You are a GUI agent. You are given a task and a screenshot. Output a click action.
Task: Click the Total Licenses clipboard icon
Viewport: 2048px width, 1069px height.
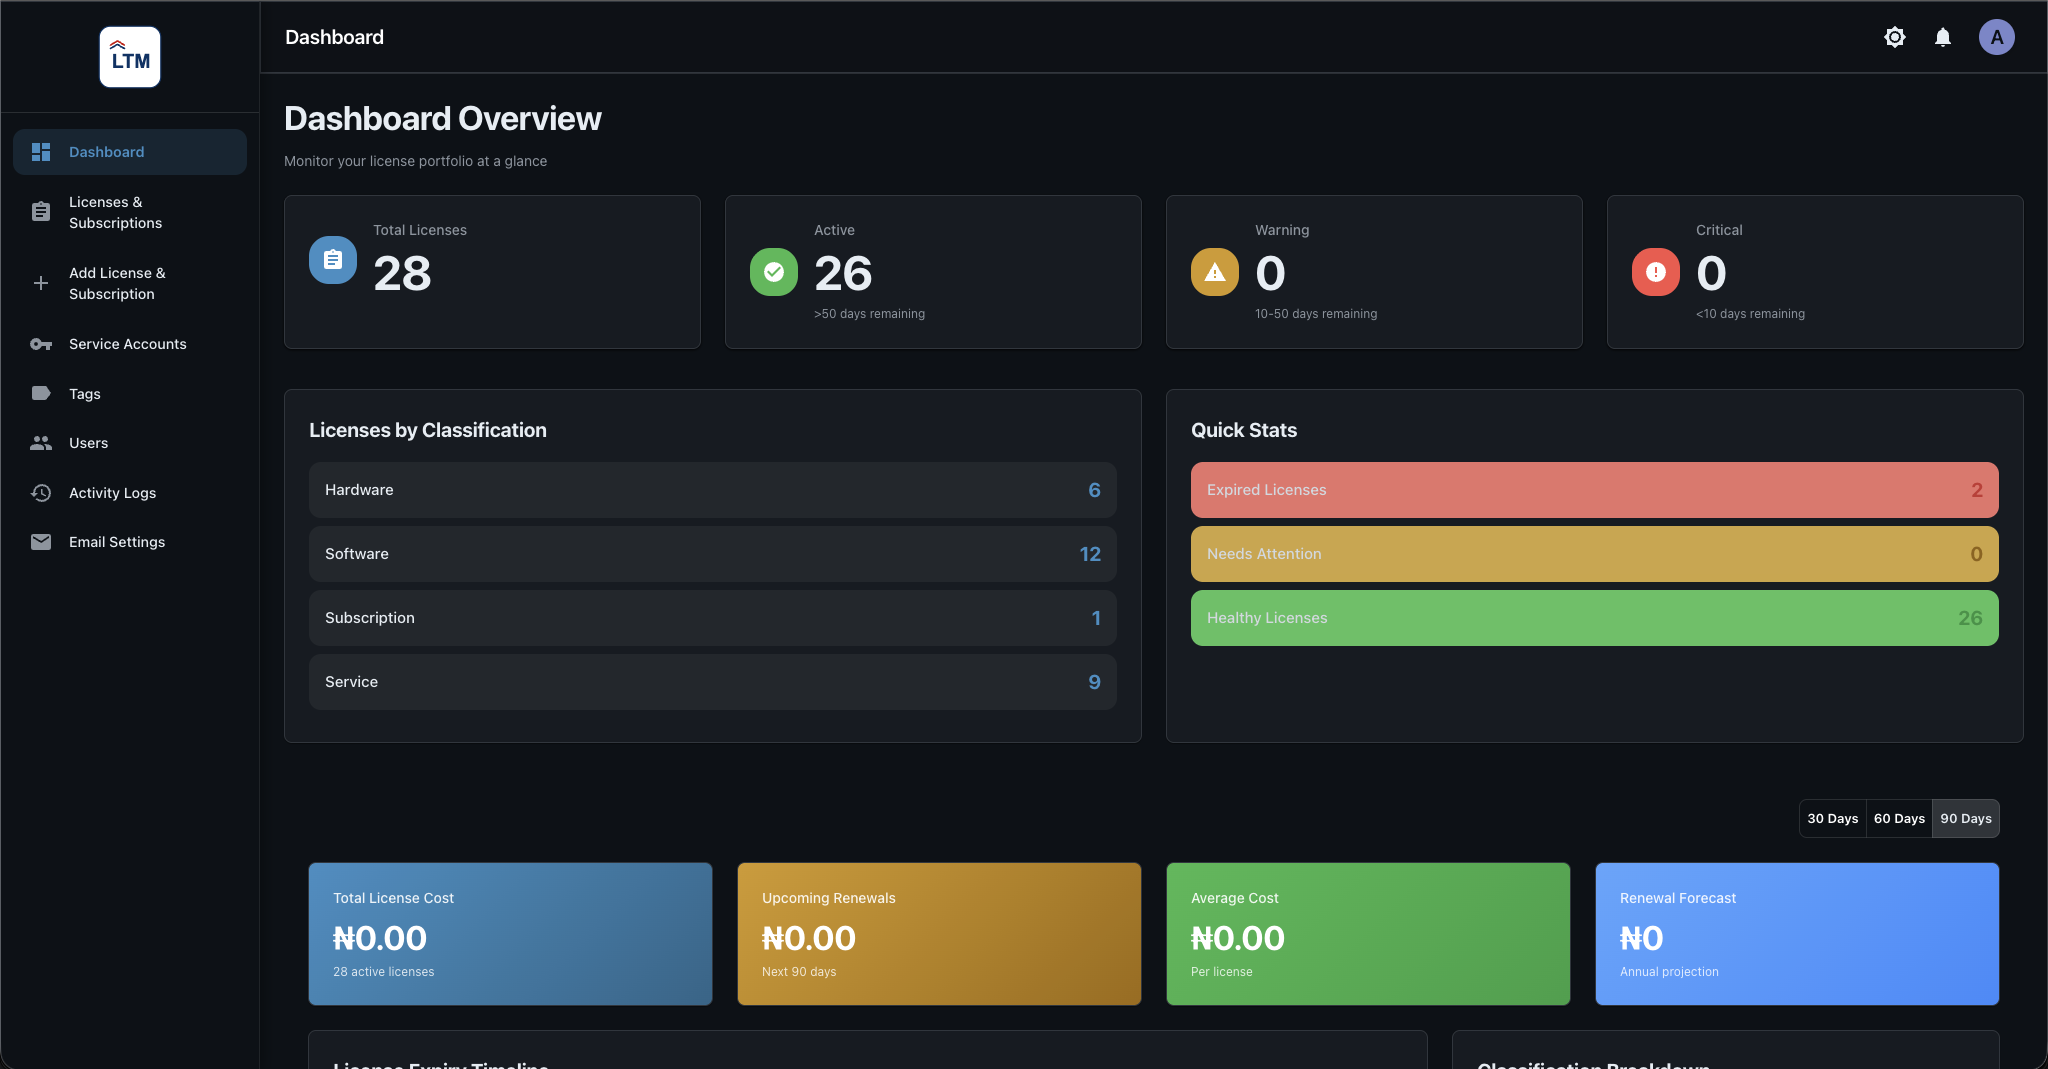click(x=333, y=260)
